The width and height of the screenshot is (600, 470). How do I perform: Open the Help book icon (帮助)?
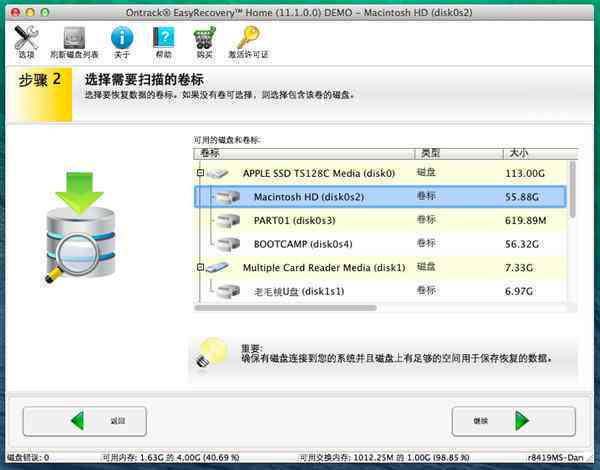164,42
